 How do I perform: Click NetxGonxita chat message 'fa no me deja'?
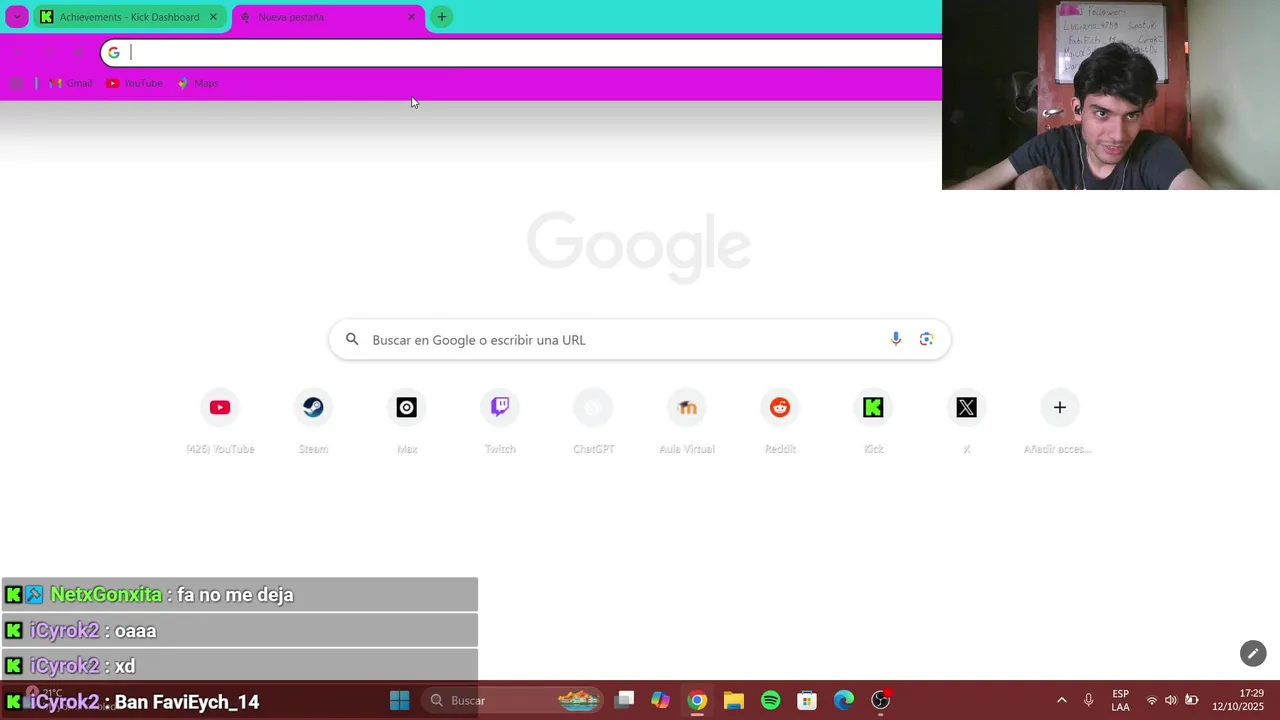tap(240, 594)
